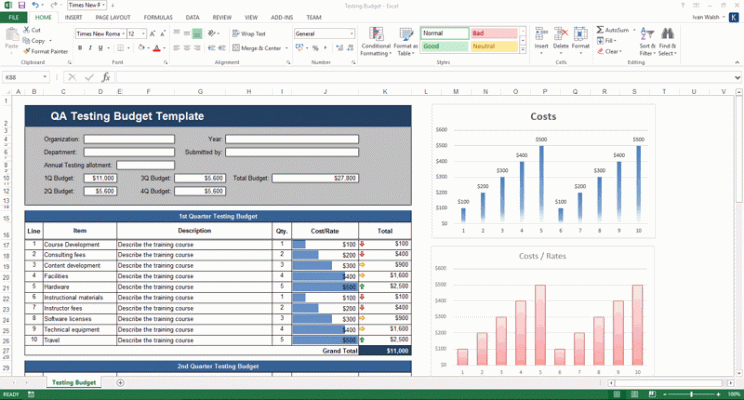Open Find & Select binoculars icon
The width and height of the screenshot is (744, 400).
tap(667, 34)
